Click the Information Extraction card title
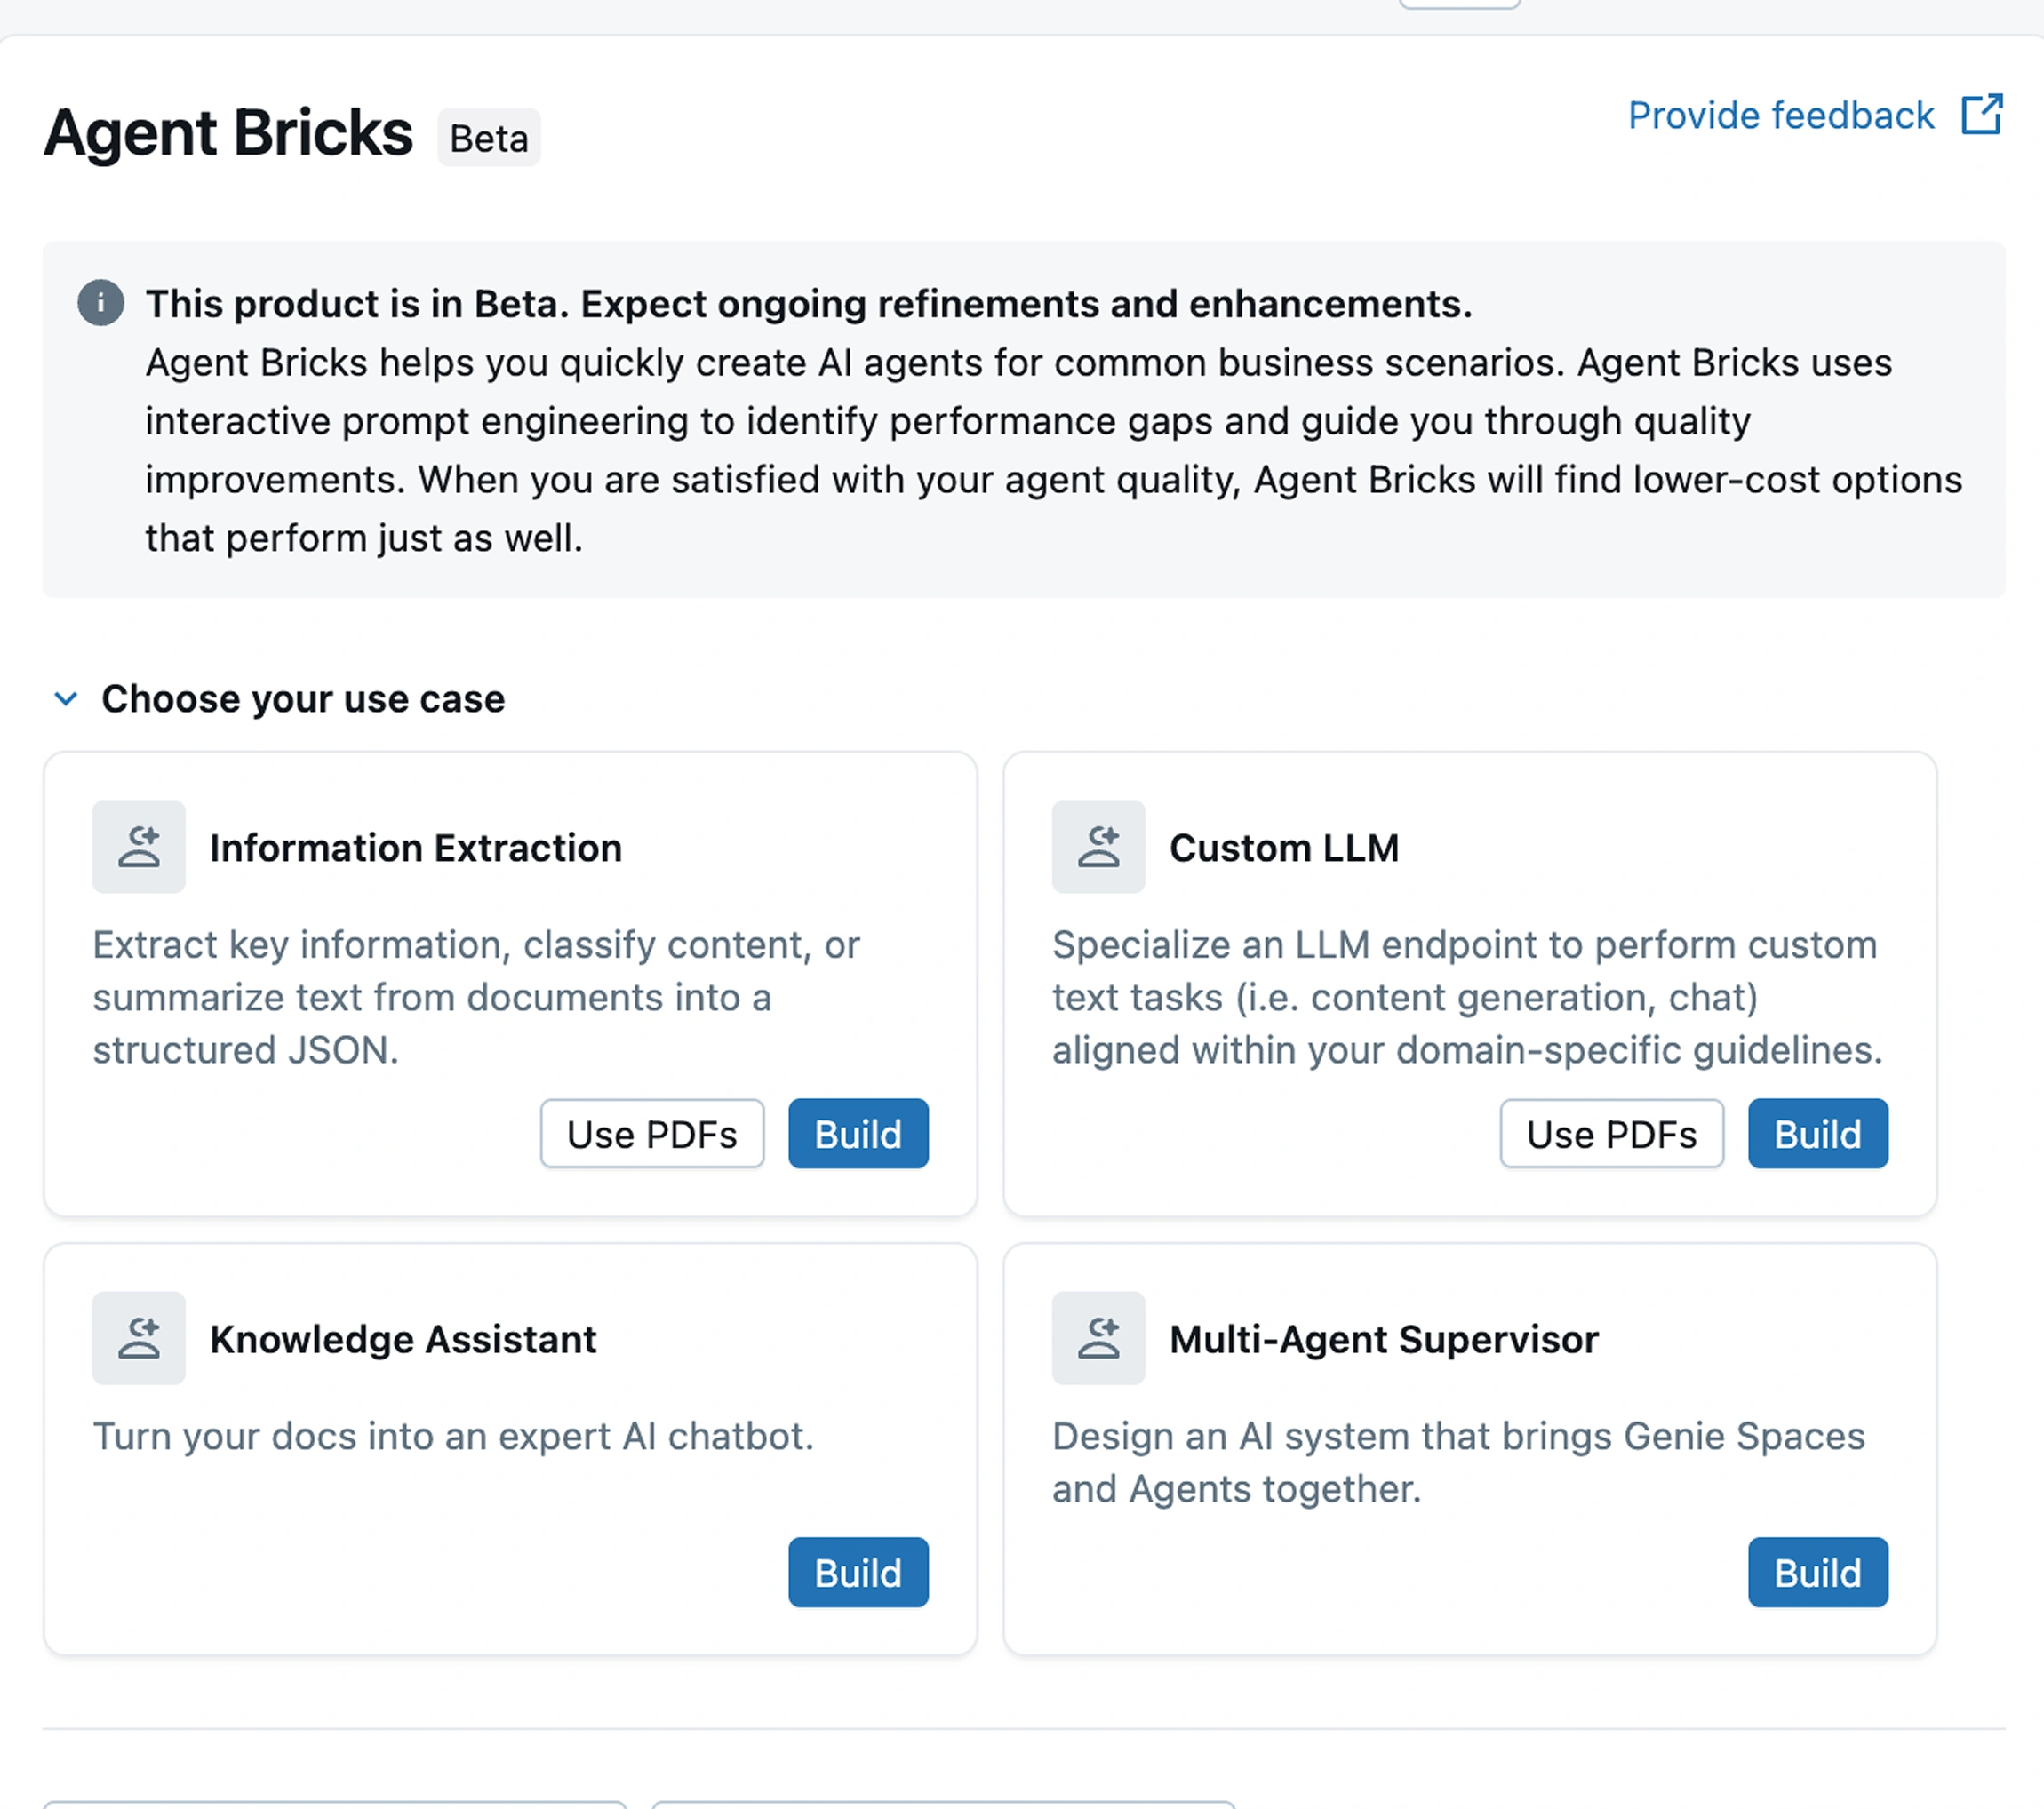The width and height of the screenshot is (2044, 1809). (416, 848)
